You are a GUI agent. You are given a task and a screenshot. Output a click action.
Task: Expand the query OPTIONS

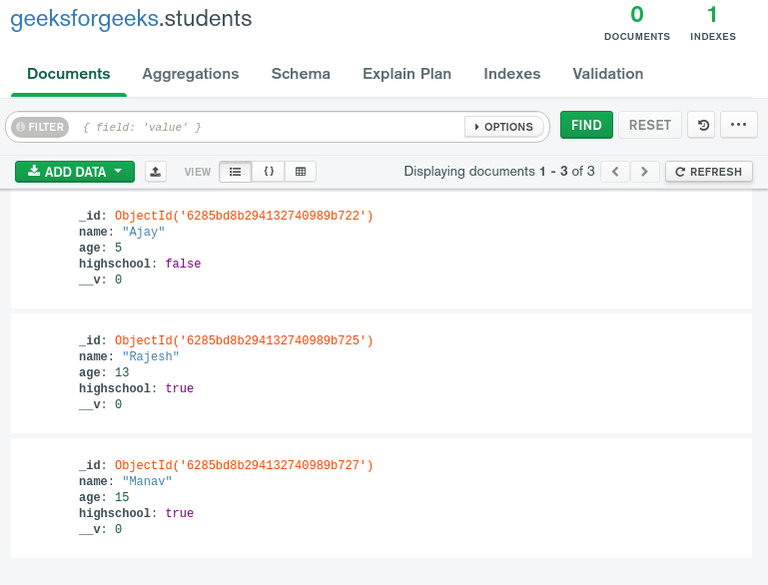click(504, 127)
